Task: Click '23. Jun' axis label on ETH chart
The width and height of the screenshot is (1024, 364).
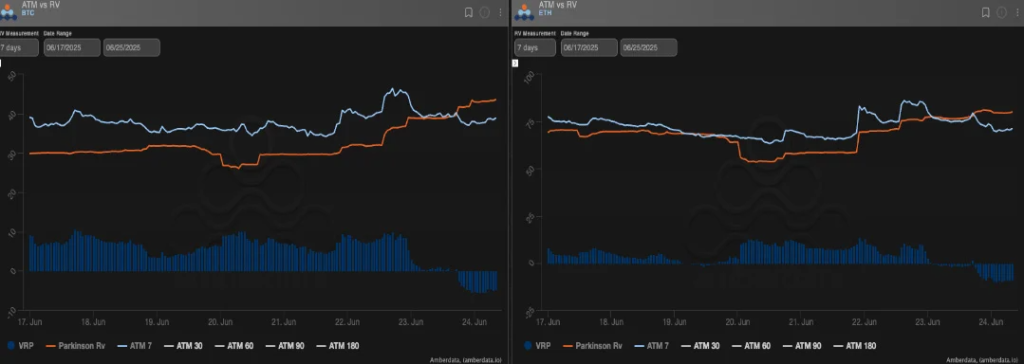Action: (x=927, y=322)
